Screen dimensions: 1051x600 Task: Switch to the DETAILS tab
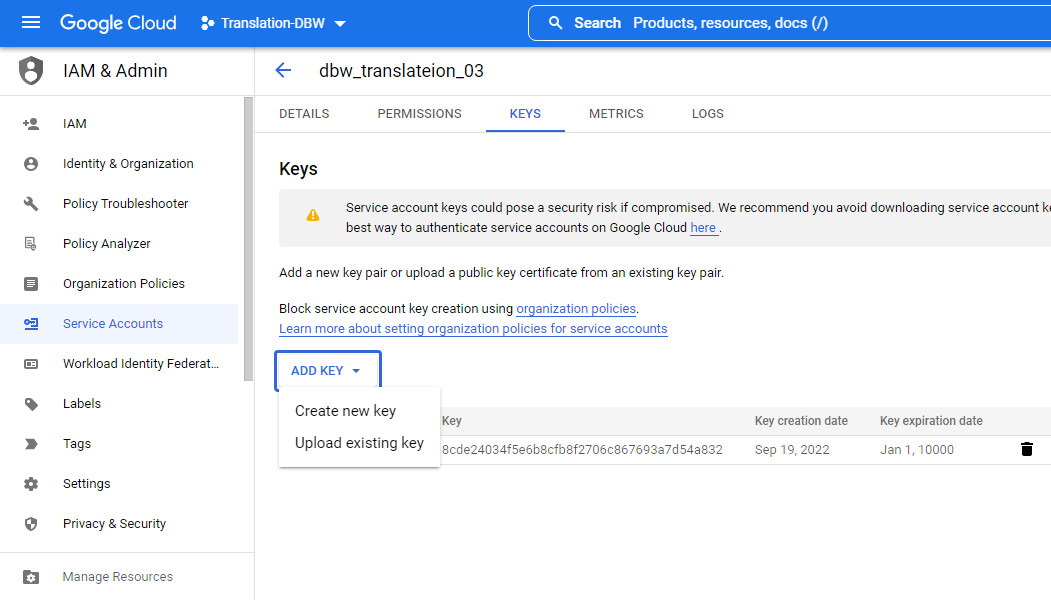click(304, 114)
